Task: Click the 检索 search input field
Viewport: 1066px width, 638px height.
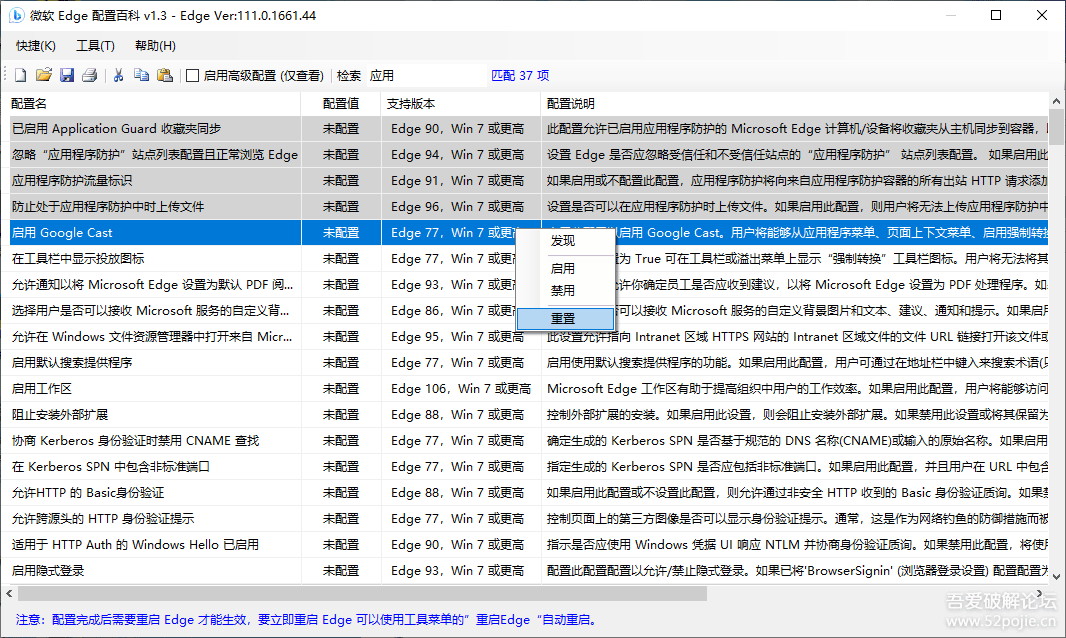Action: click(x=425, y=75)
